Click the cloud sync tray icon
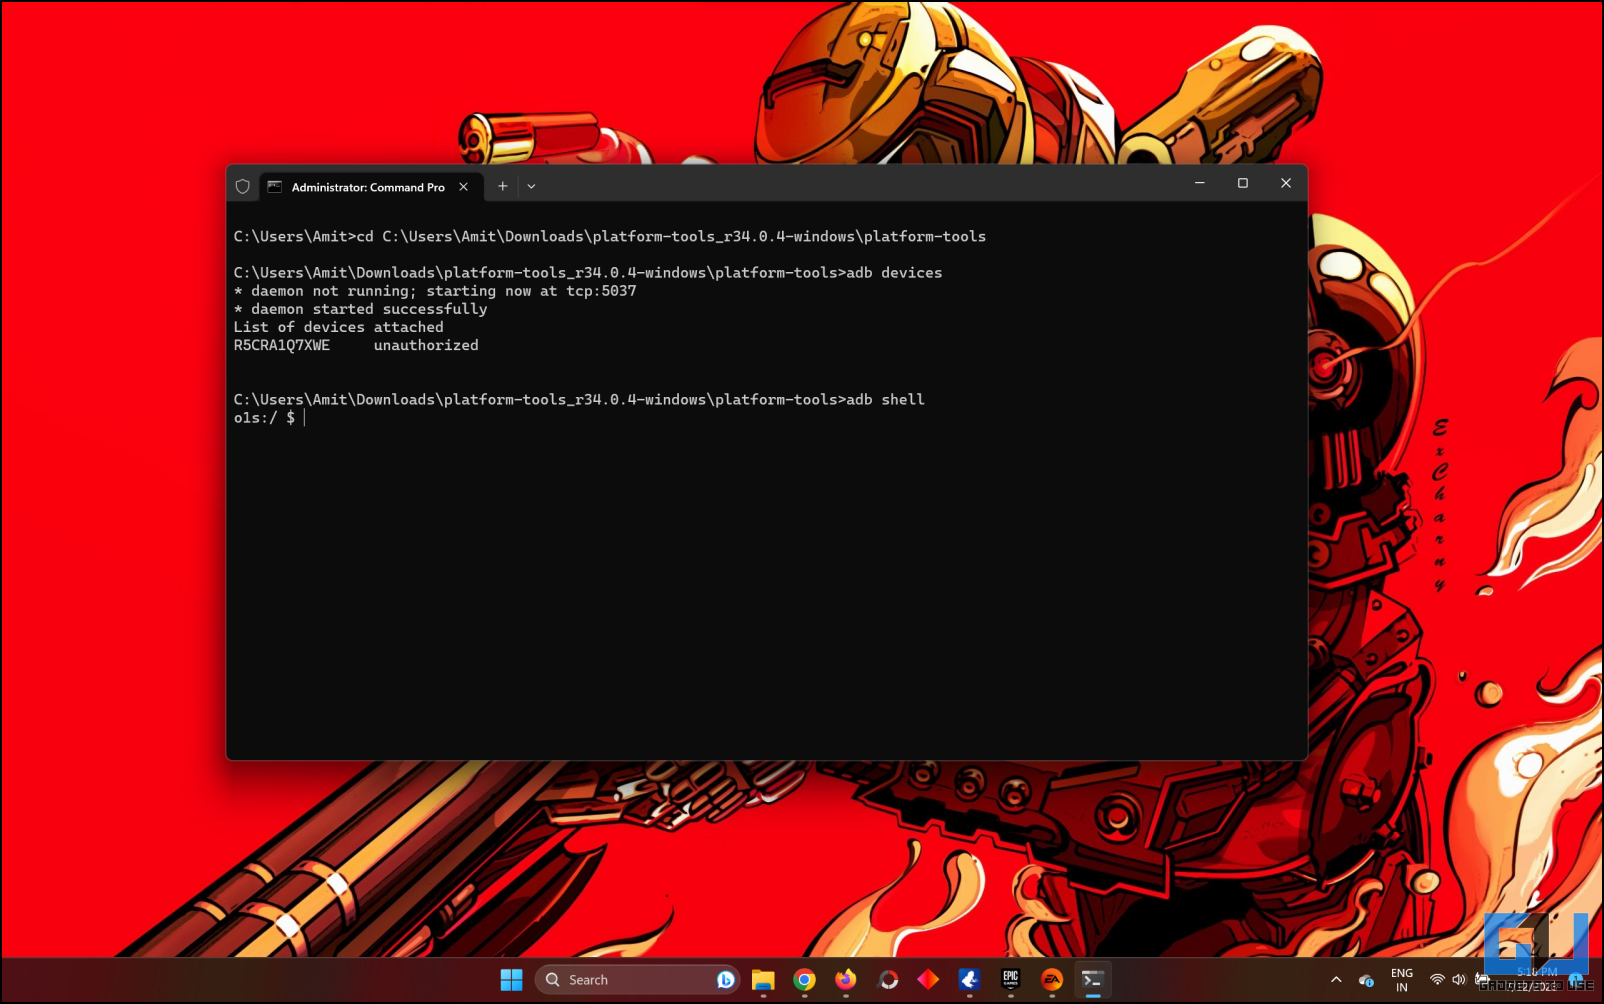 pyautogui.click(x=1366, y=980)
